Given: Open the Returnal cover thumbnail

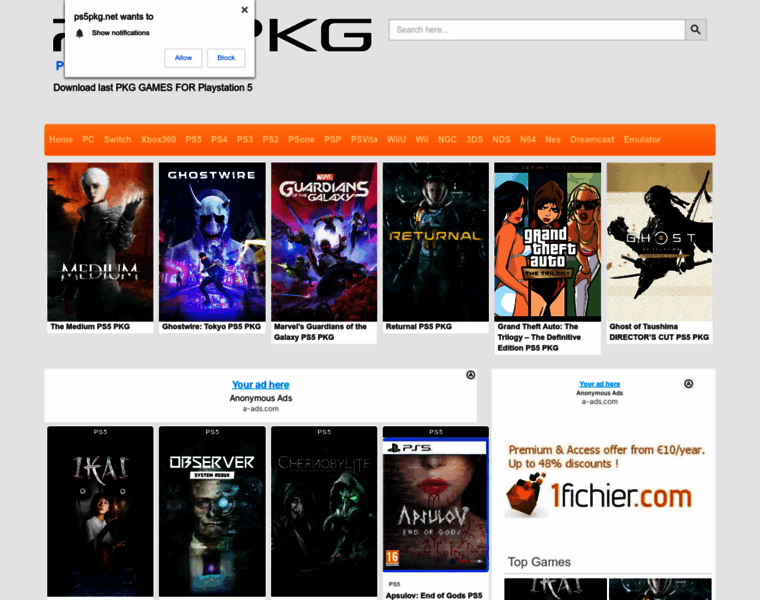Looking at the screenshot, I should (x=436, y=242).
